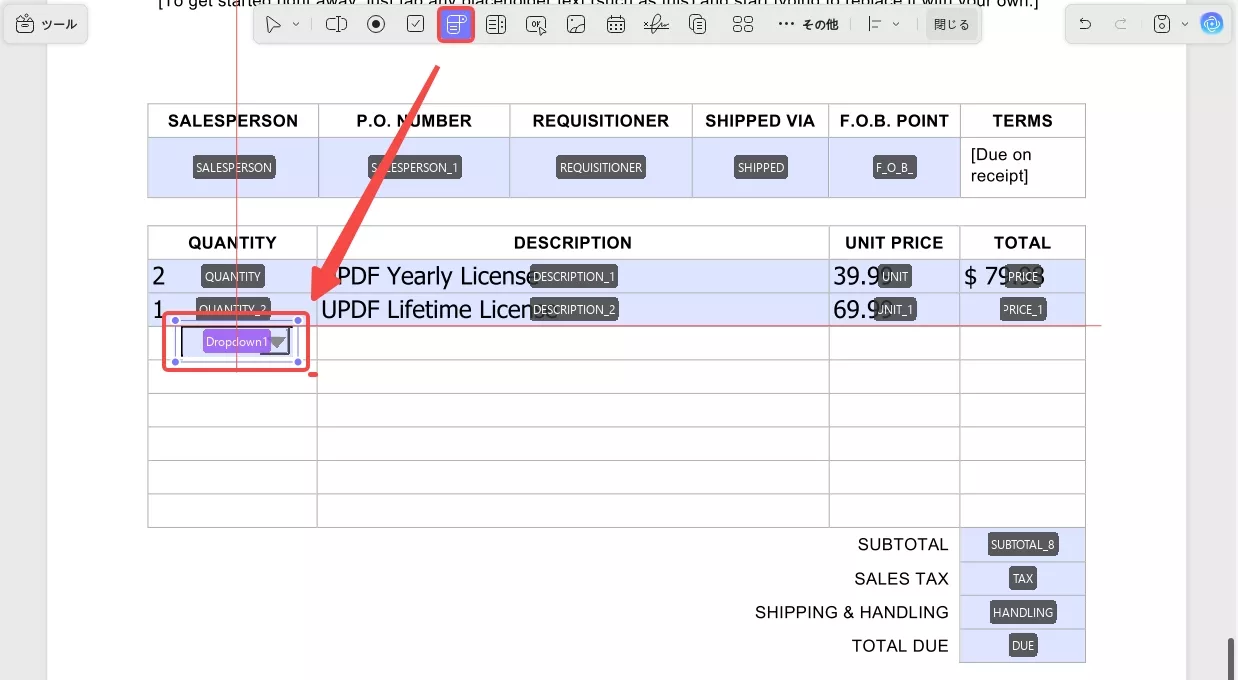Screen dimensions: 1238x680
Task: Expand the selection tool dropdown arrow
Action: click(296, 24)
